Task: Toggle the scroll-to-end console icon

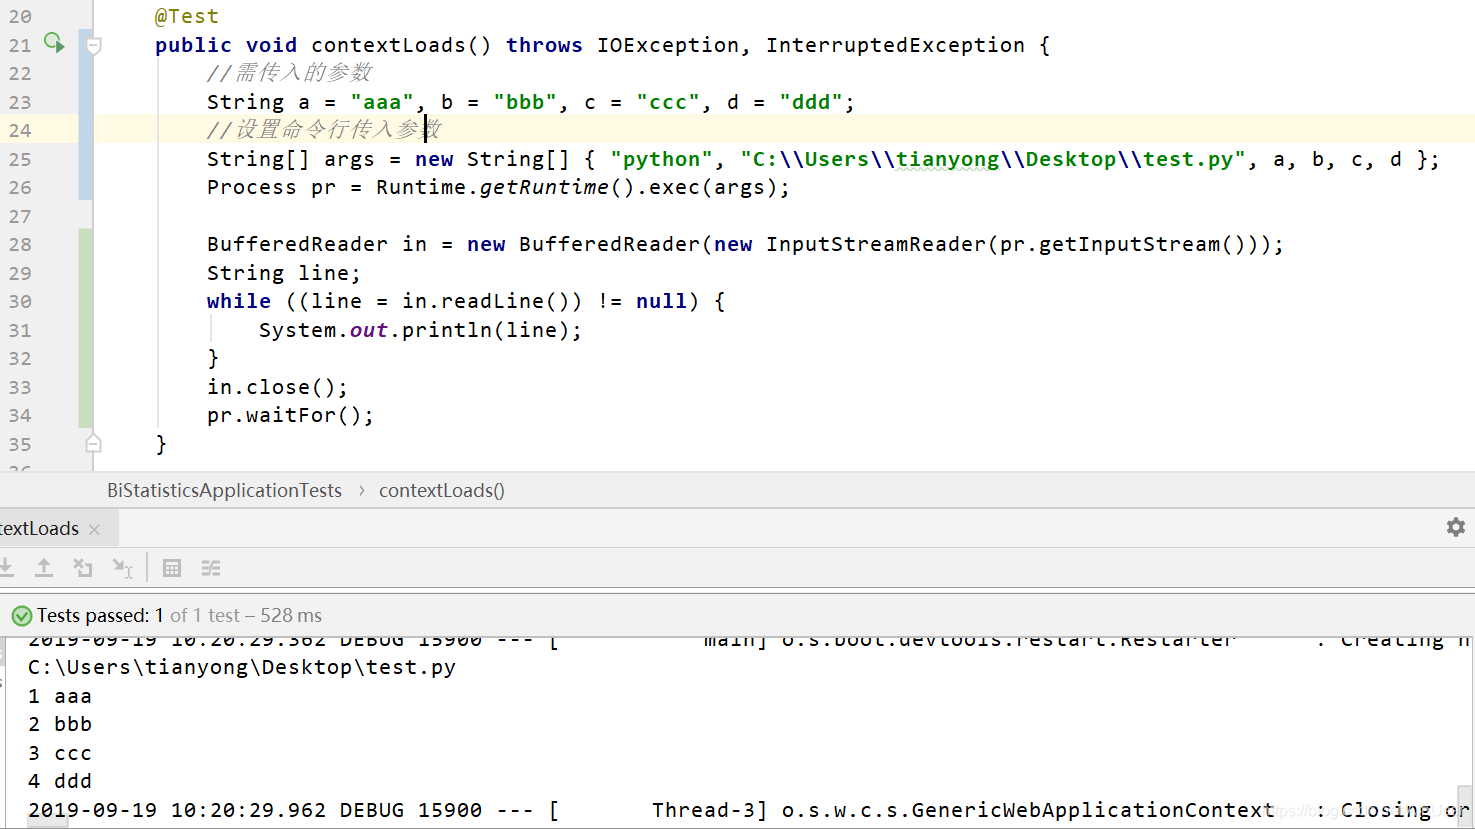Action: pos(122,568)
